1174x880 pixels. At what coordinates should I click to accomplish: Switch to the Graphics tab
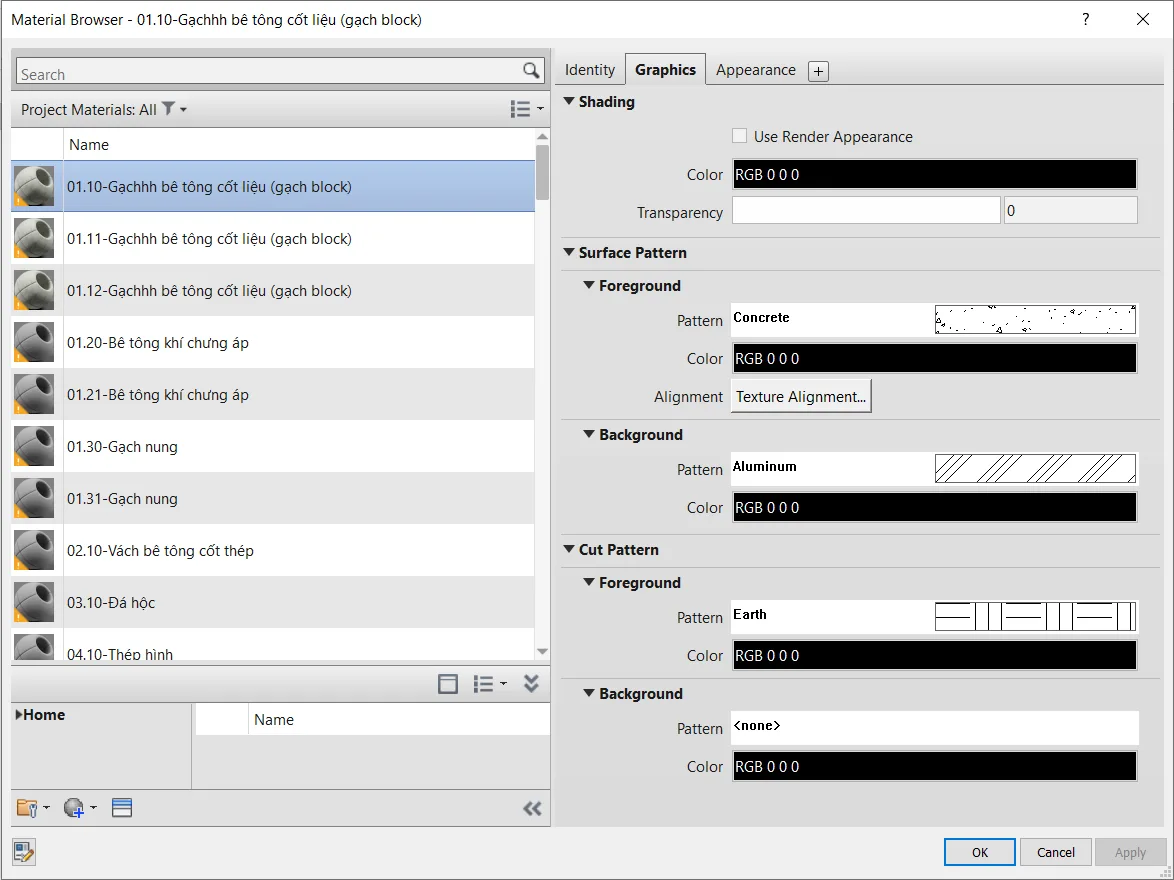click(665, 70)
